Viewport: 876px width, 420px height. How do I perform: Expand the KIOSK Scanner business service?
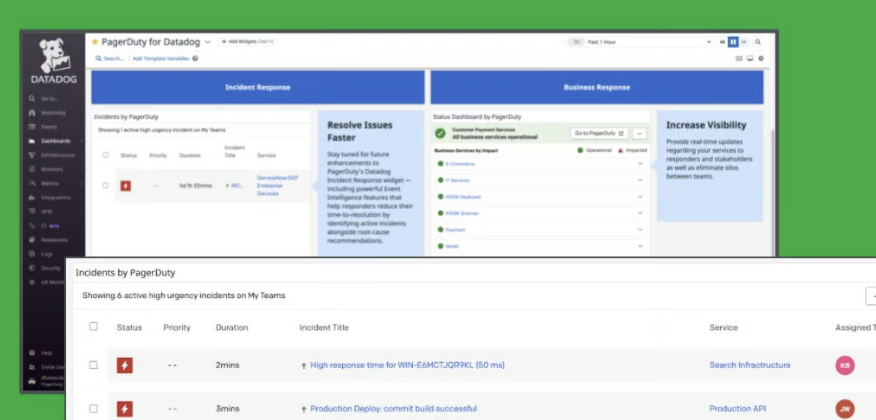(640, 213)
